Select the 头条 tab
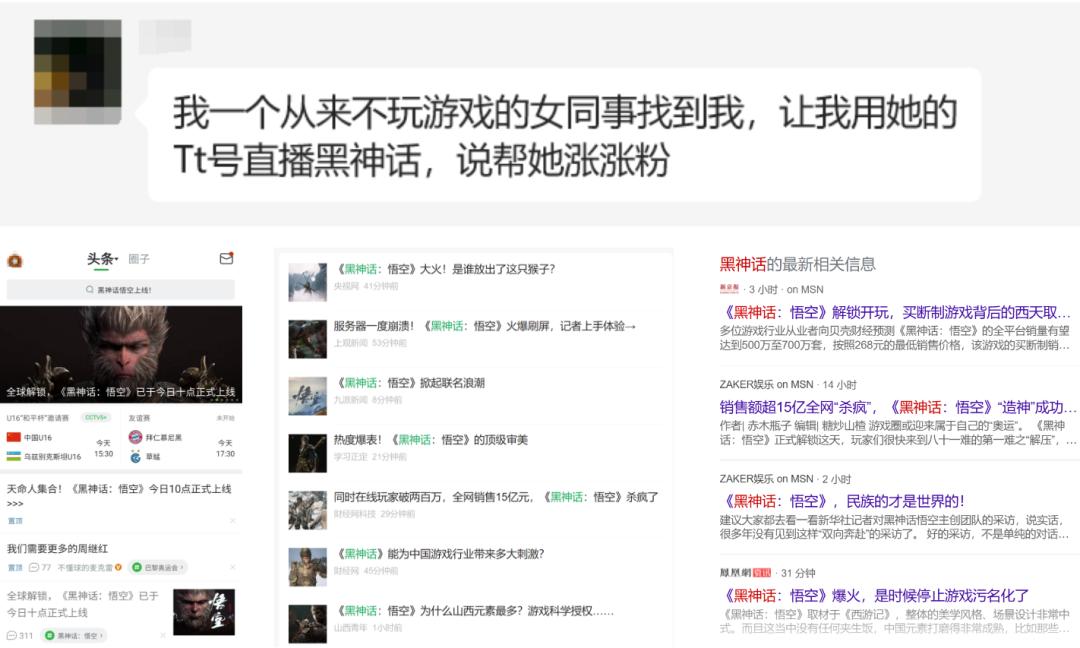The height and width of the screenshot is (648, 1080). (100, 259)
